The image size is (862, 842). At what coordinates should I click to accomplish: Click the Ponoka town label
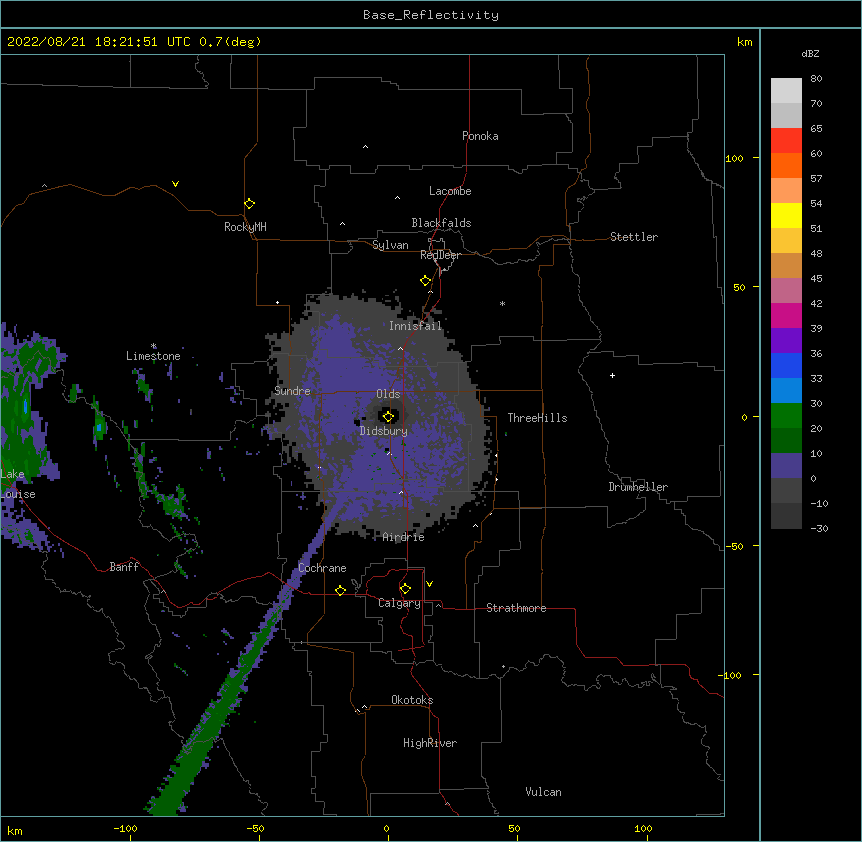pos(480,136)
